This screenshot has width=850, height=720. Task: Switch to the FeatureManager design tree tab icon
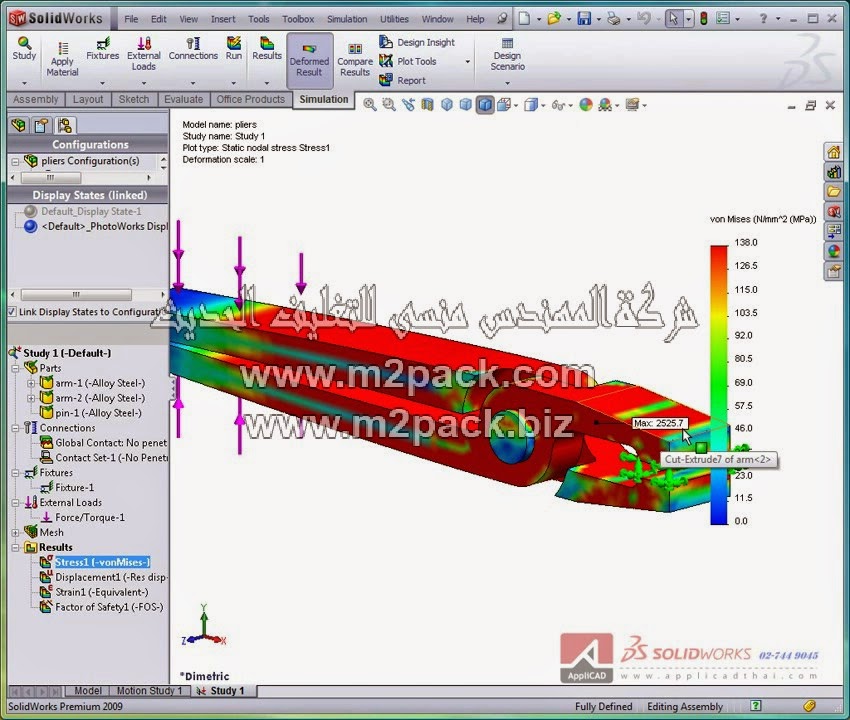[x=19, y=125]
